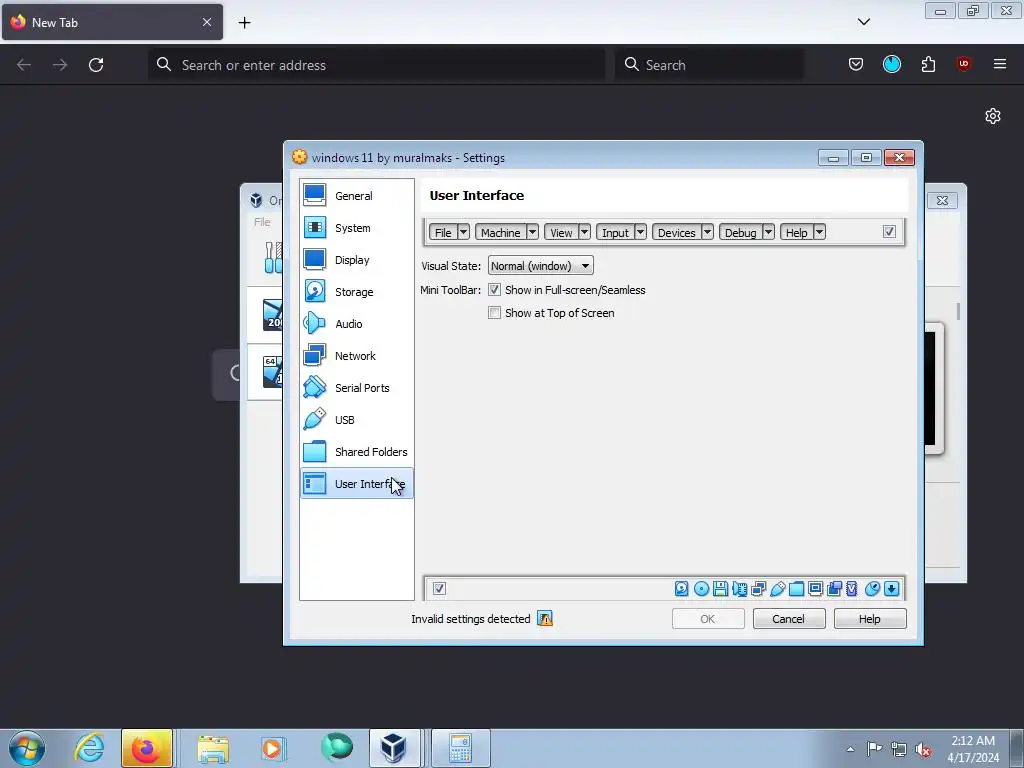Click the hard disk status bar indicator
The image size is (1024, 768).
(x=682, y=588)
